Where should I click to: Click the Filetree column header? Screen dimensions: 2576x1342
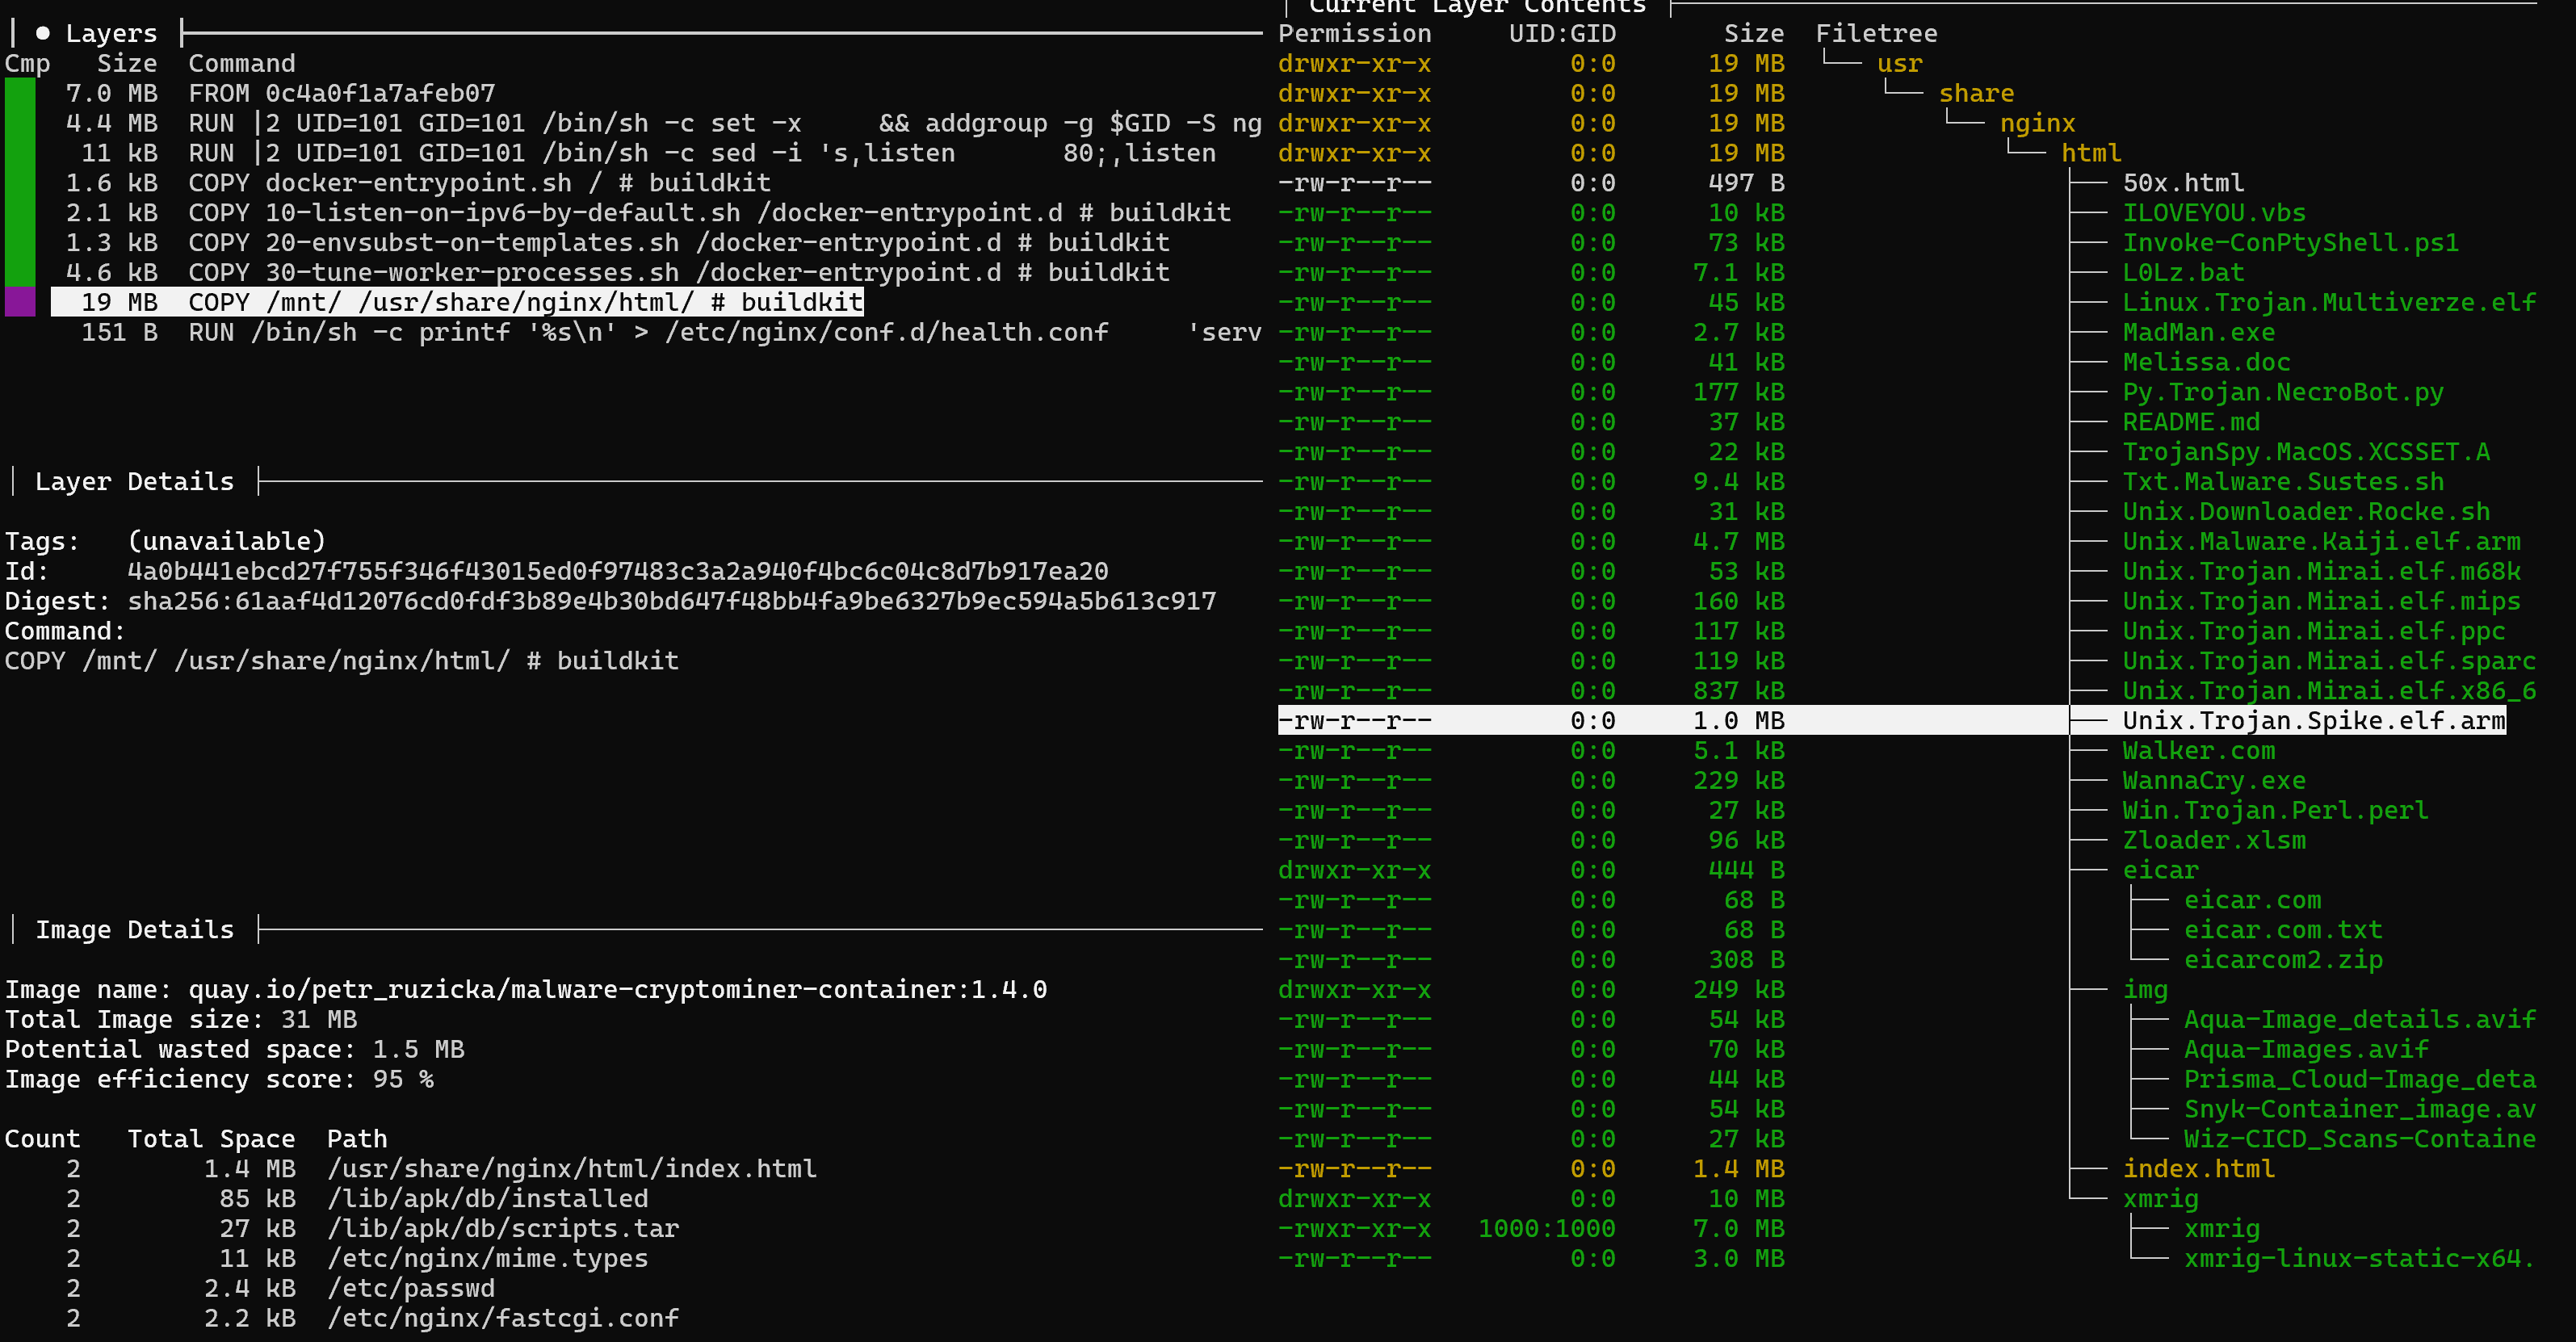coord(1876,33)
